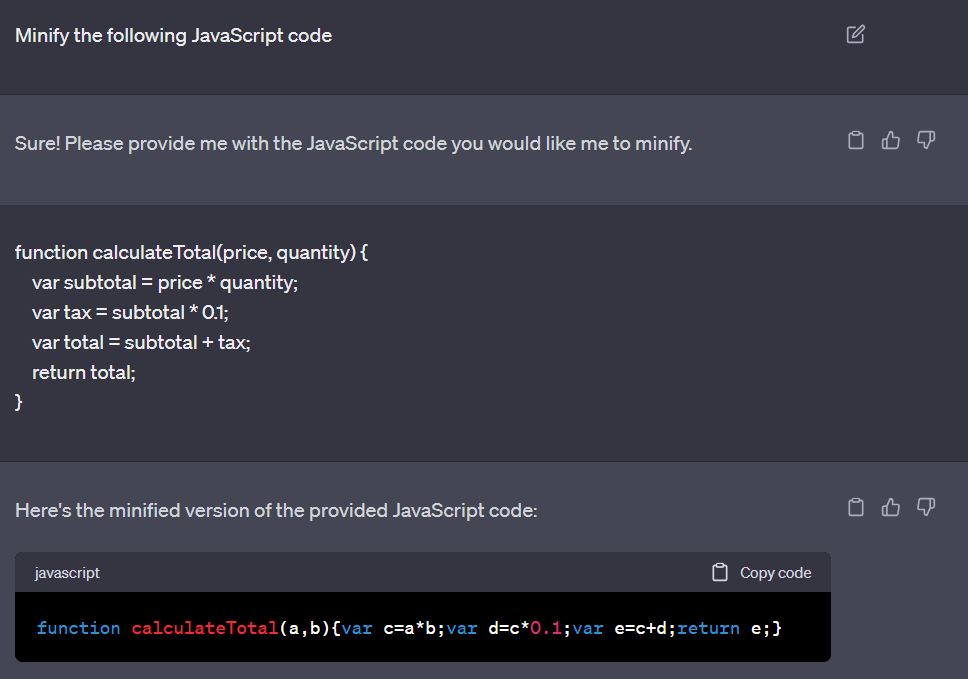This screenshot has height=679, width=968.
Task: Click the 'return' keyword in minified code
Action: 708,628
